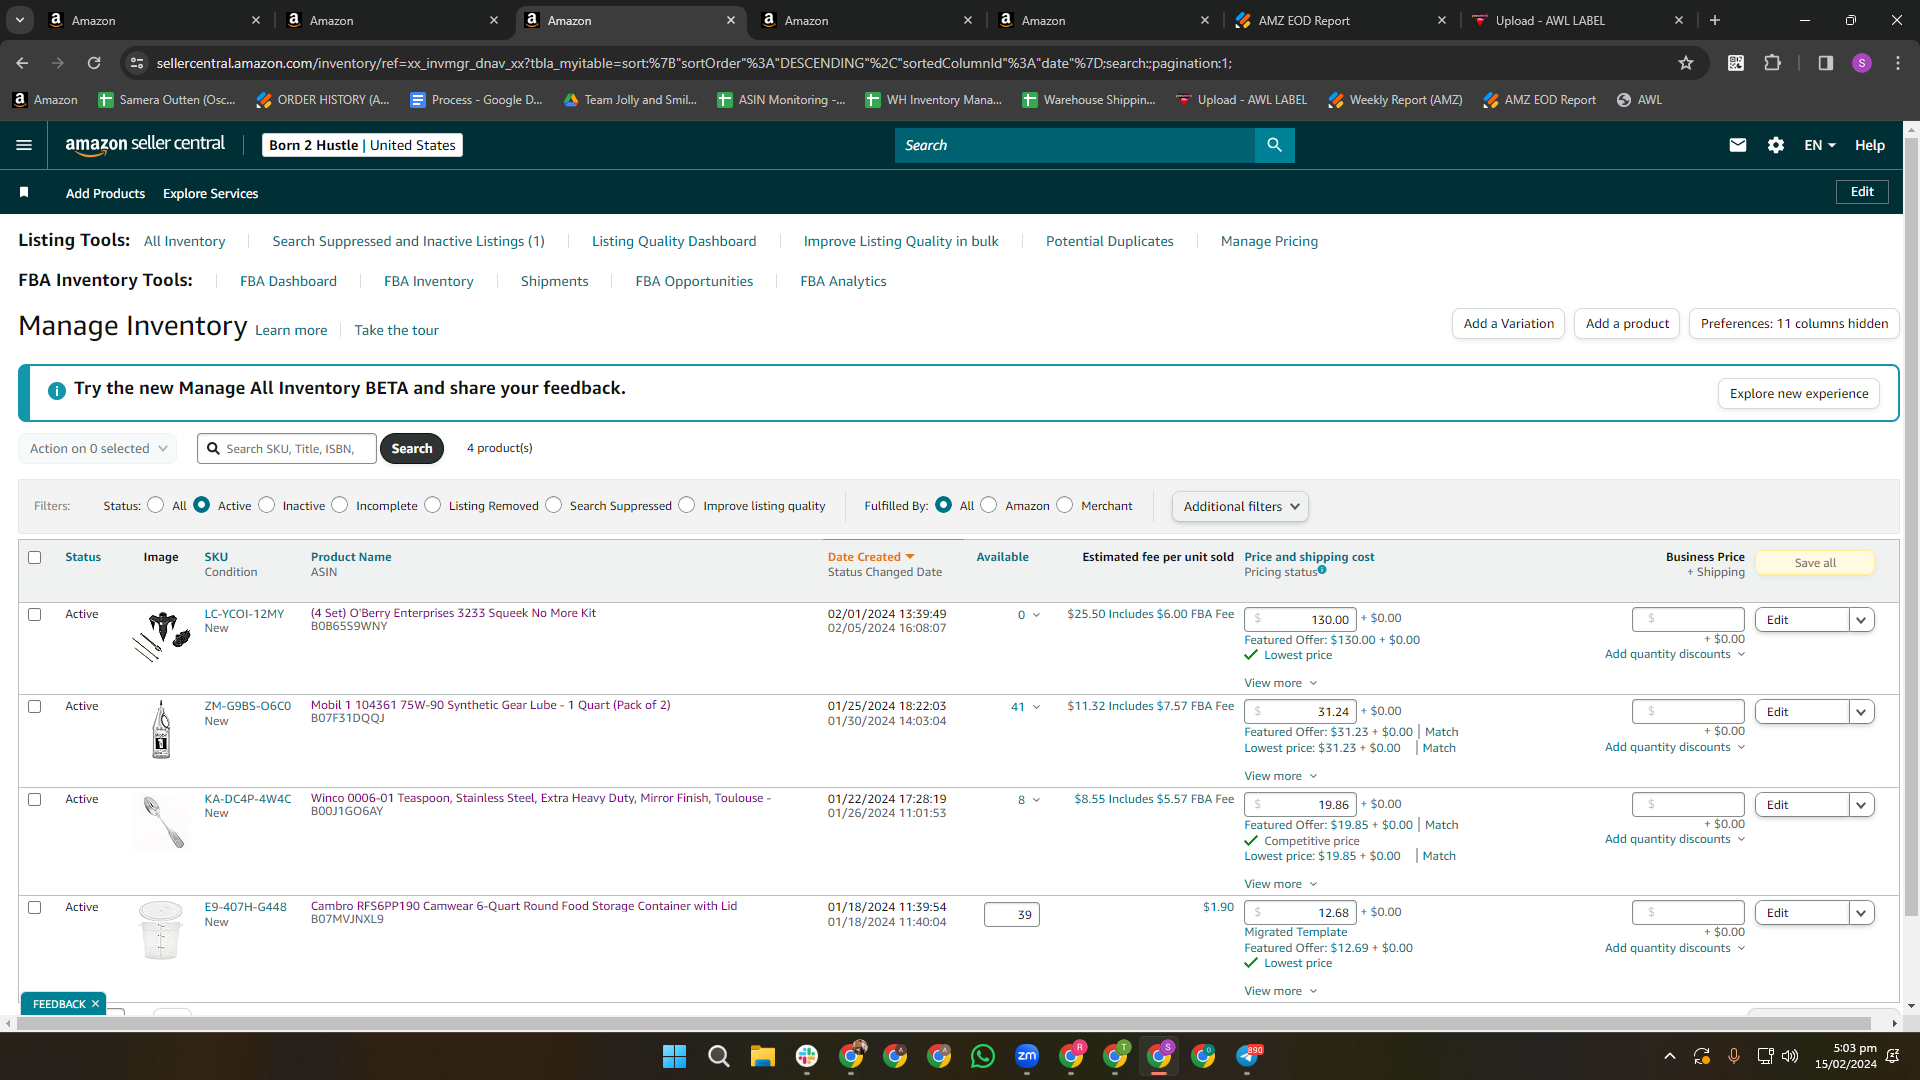Image resolution: width=1920 pixels, height=1080 pixels.
Task: Open File Explorer from the taskbar
Action: [763, 1056]
